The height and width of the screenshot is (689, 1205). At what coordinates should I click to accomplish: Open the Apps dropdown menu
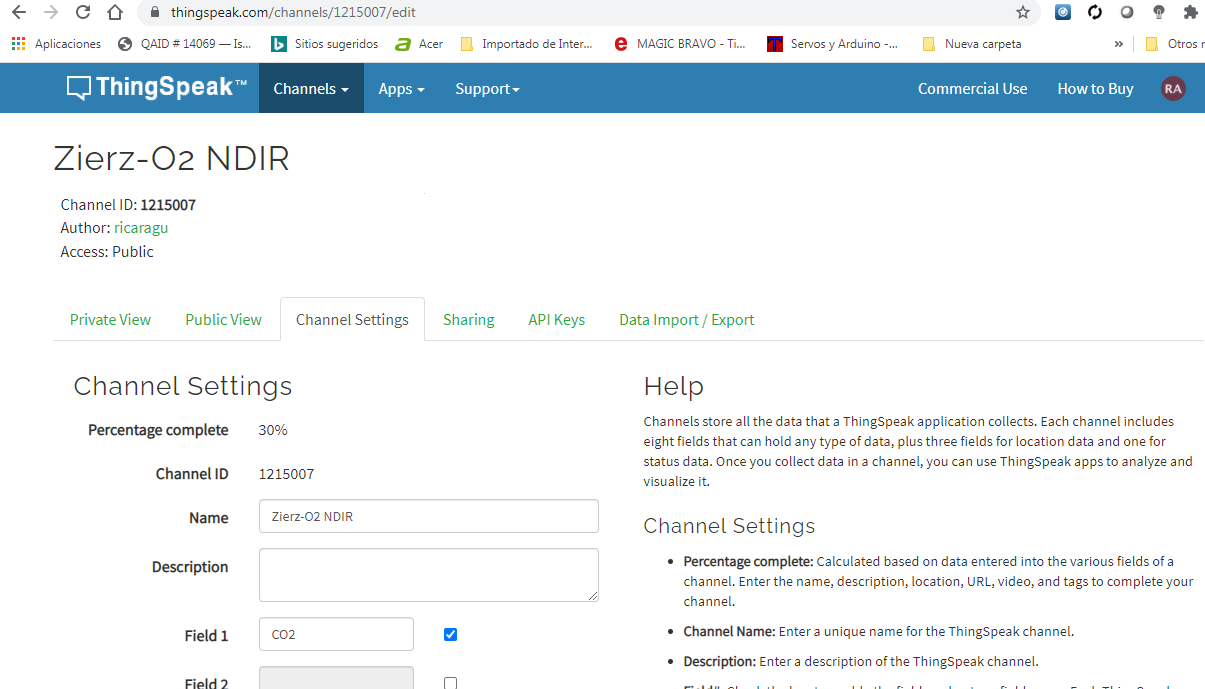click(x=401, y=88)
